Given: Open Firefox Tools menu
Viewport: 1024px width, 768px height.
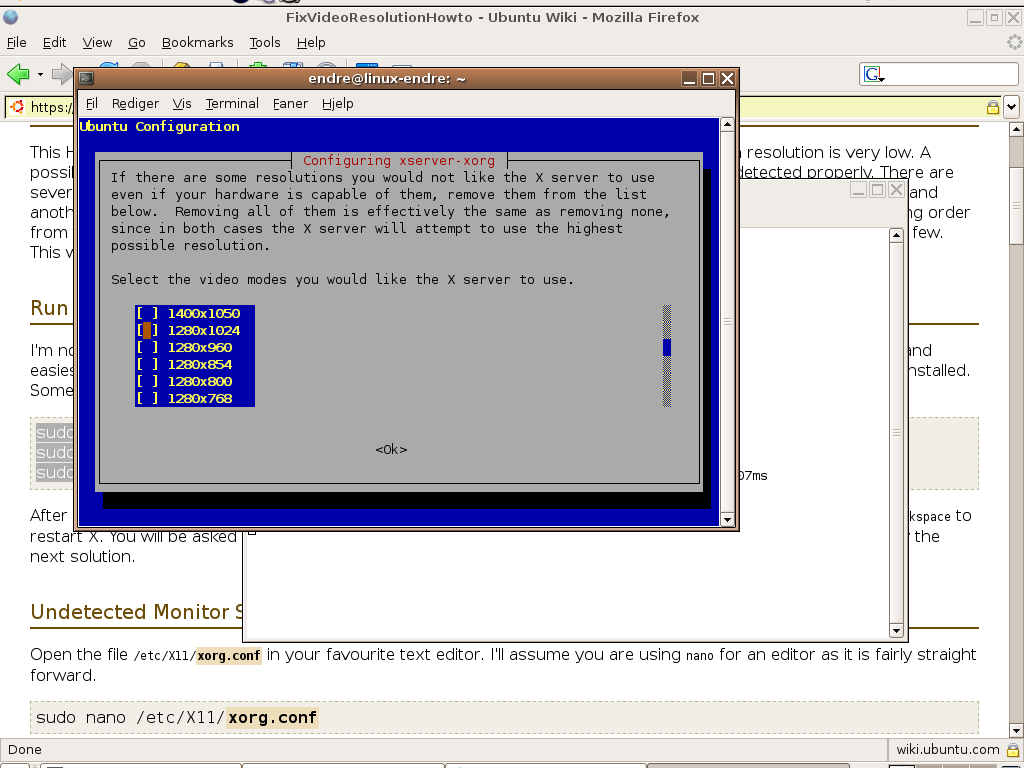Looking at the screenshot, I should pyautogui.click(x=264, y=42).
